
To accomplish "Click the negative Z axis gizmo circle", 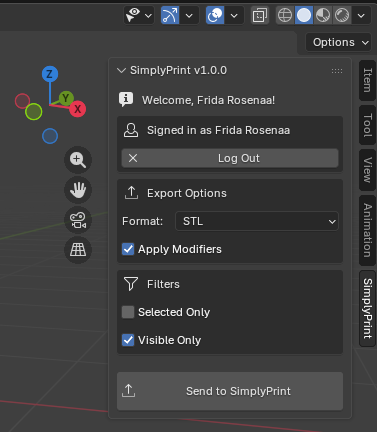I will pos(50,136).
